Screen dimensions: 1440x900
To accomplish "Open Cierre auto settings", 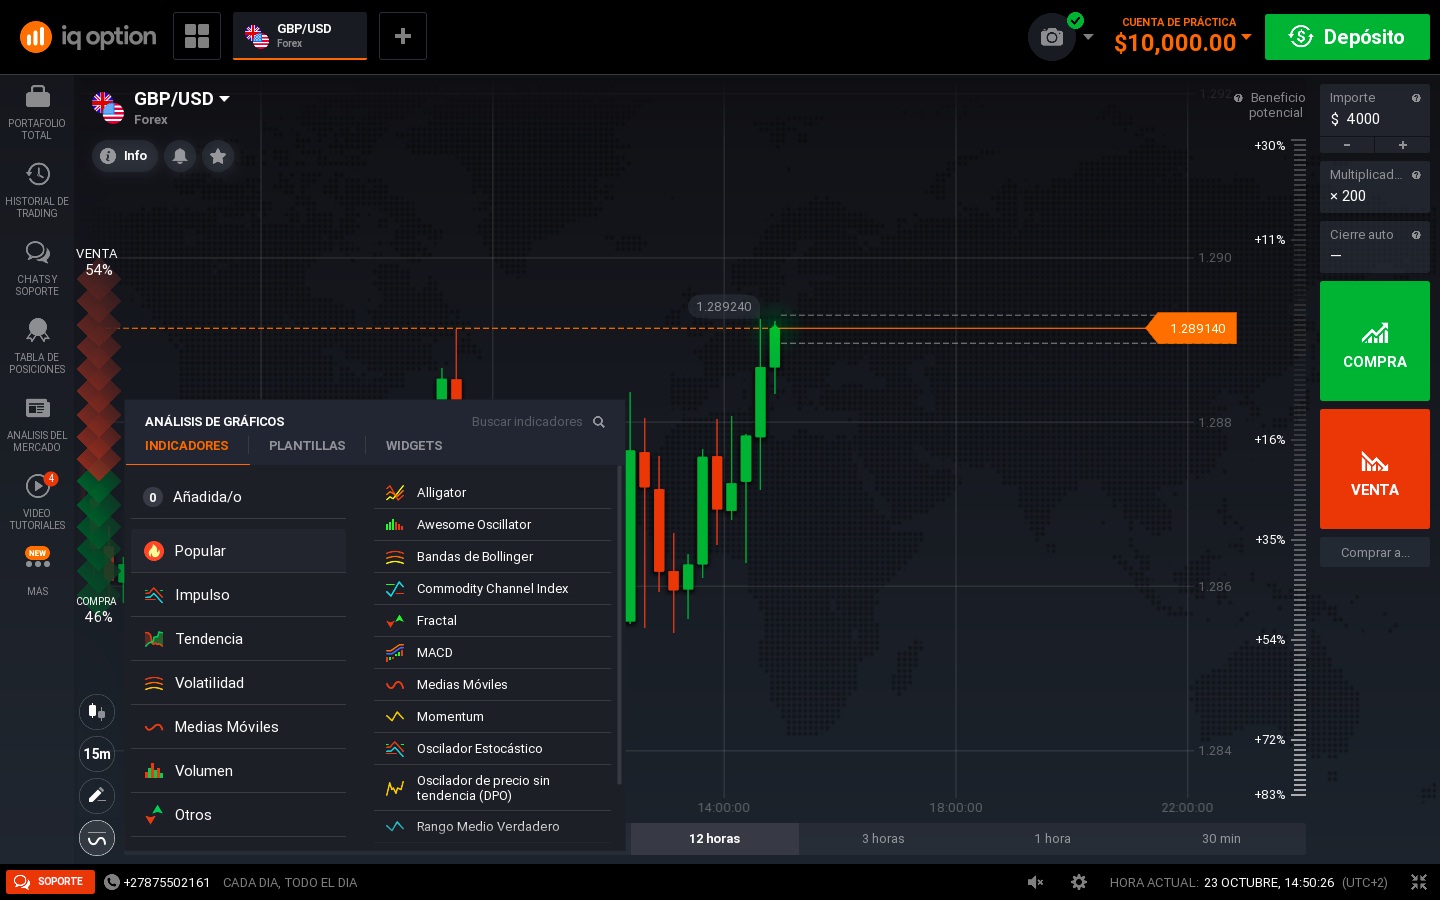I will 1375,246.
